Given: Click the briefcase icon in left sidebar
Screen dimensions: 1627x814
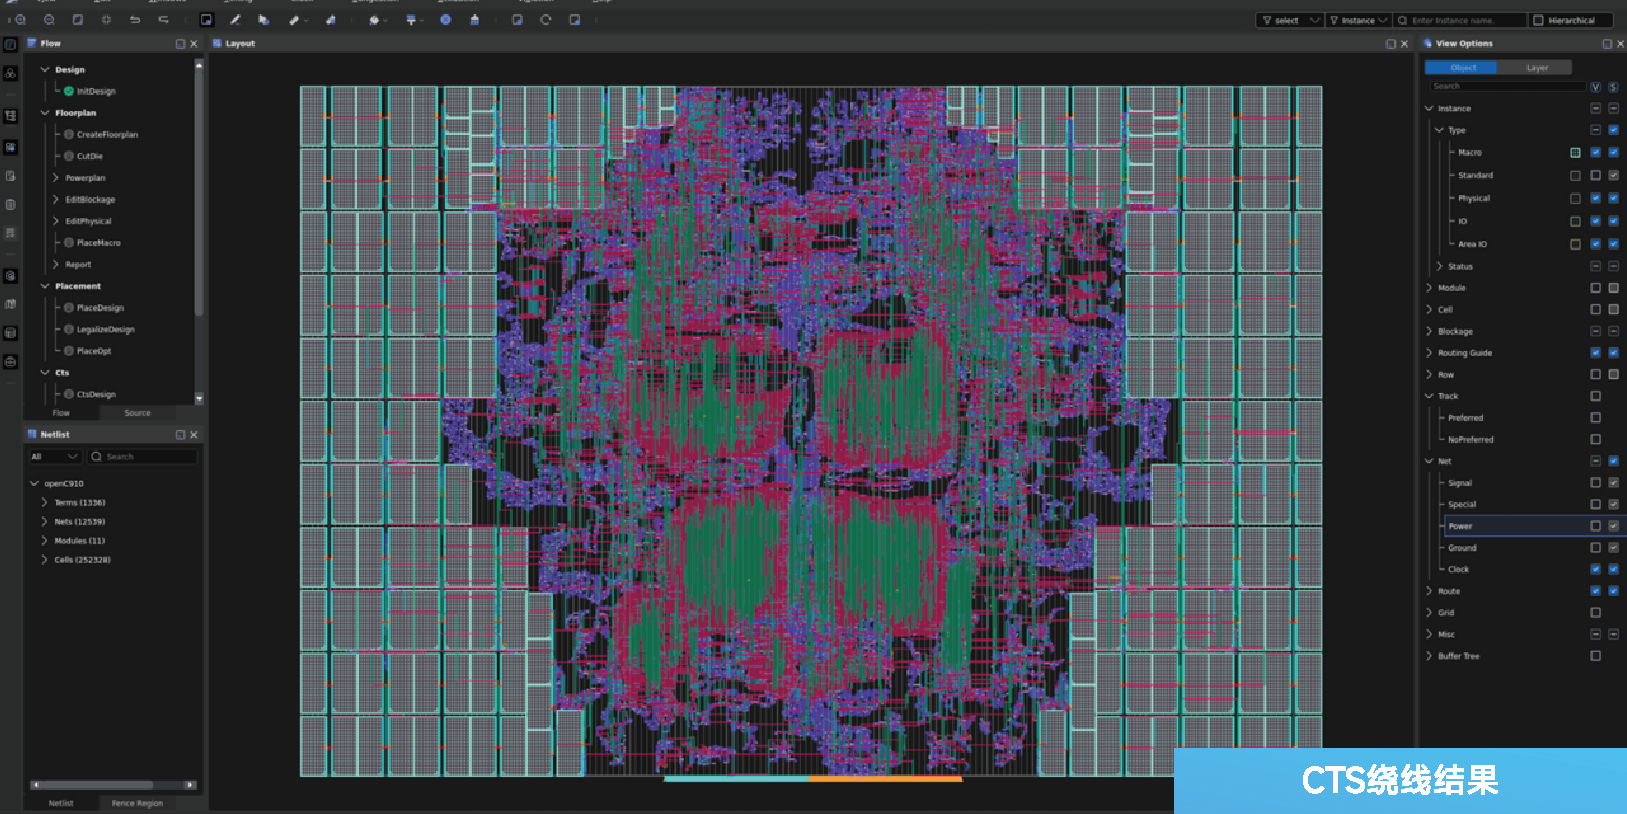Looking at the screenshot, I should [x=10, y=361].
